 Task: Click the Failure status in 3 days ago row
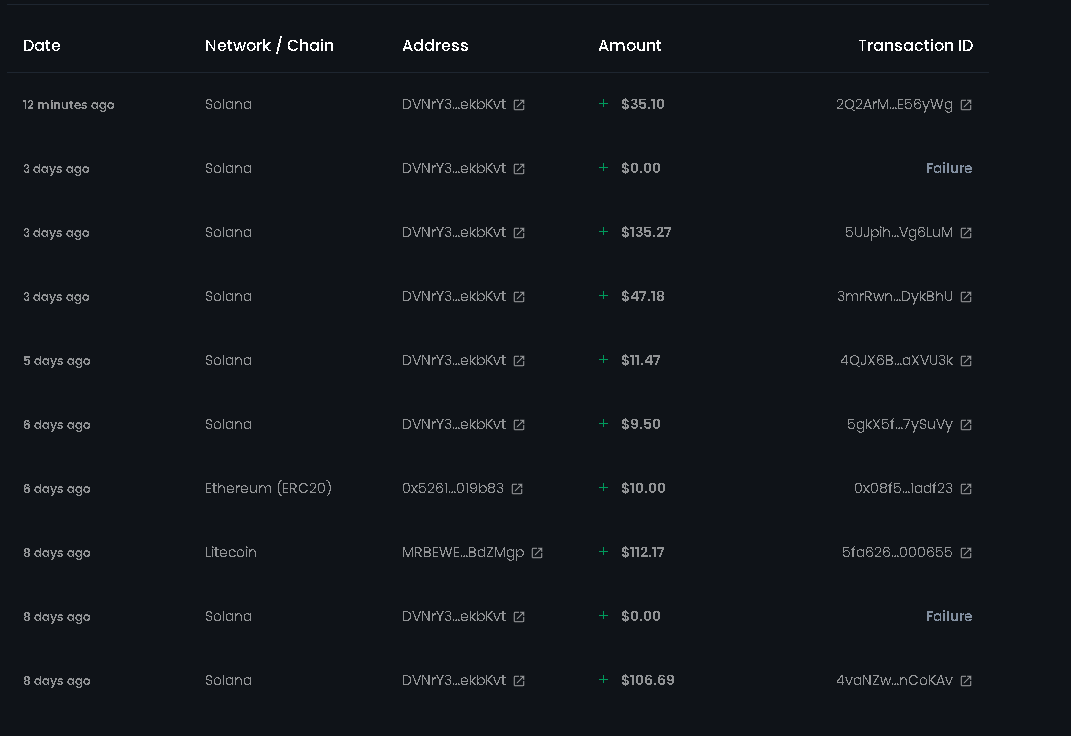click(x=949, y=168)
